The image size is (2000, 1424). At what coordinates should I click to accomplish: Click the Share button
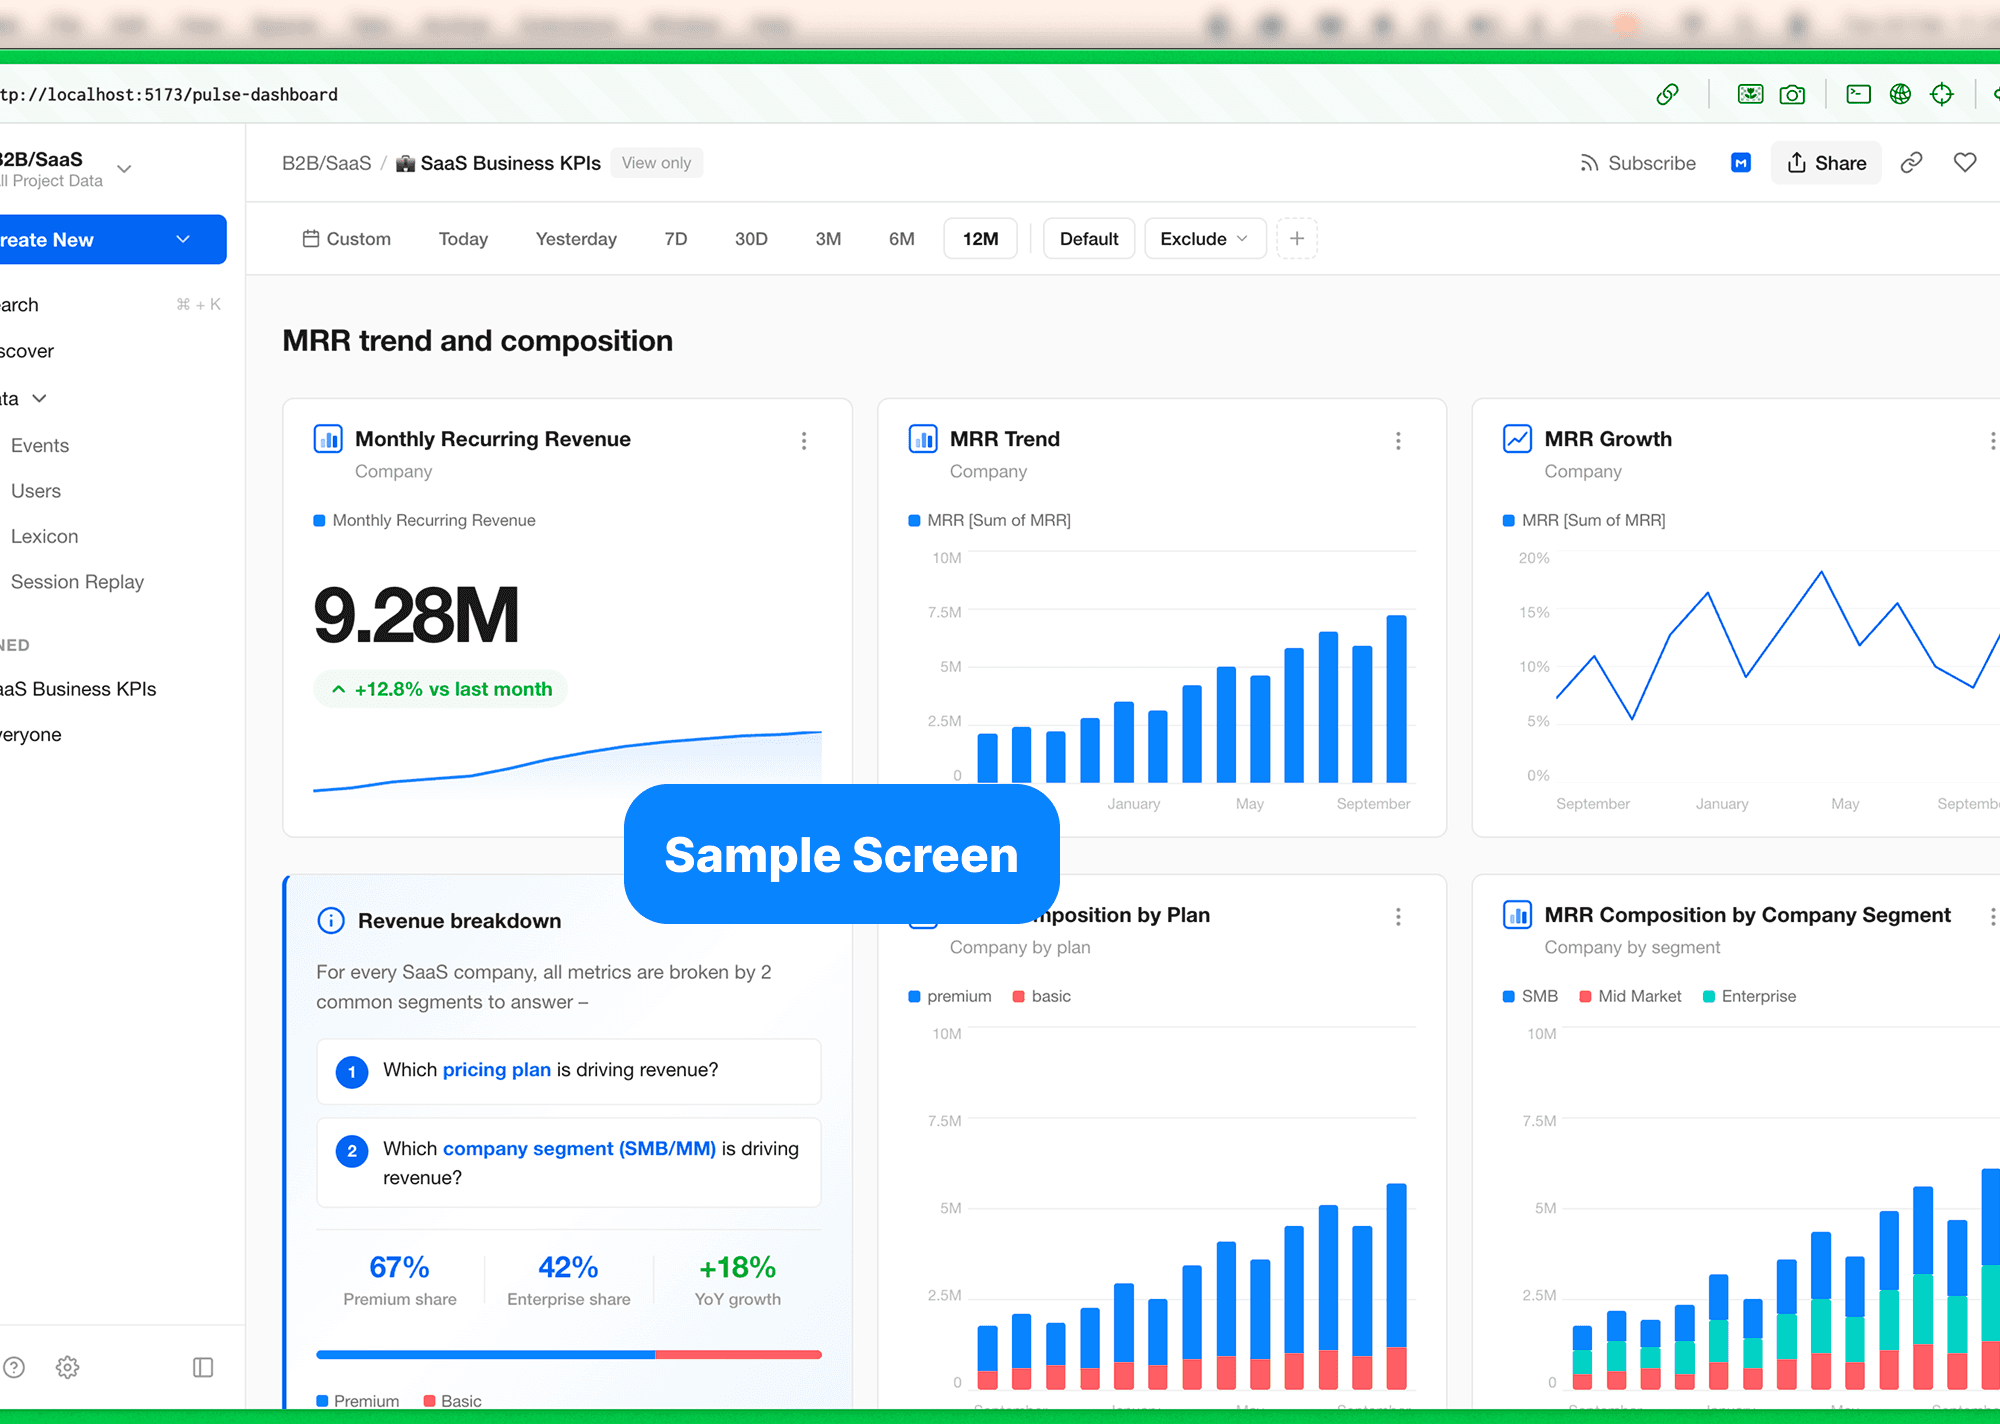click(1826, 163)
